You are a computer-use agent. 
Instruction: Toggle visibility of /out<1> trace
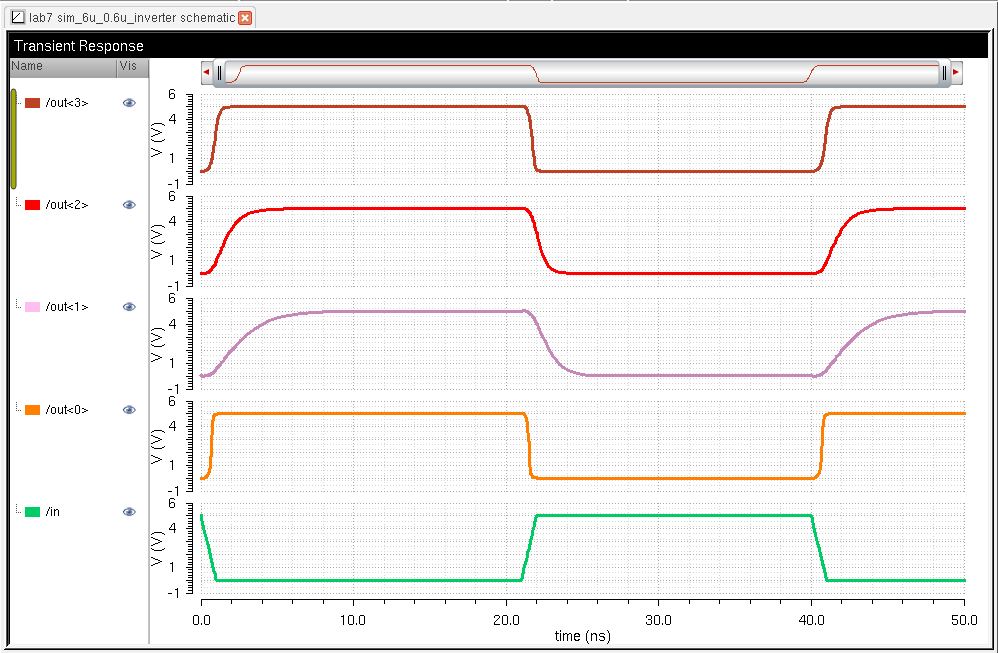click(129, 306)
